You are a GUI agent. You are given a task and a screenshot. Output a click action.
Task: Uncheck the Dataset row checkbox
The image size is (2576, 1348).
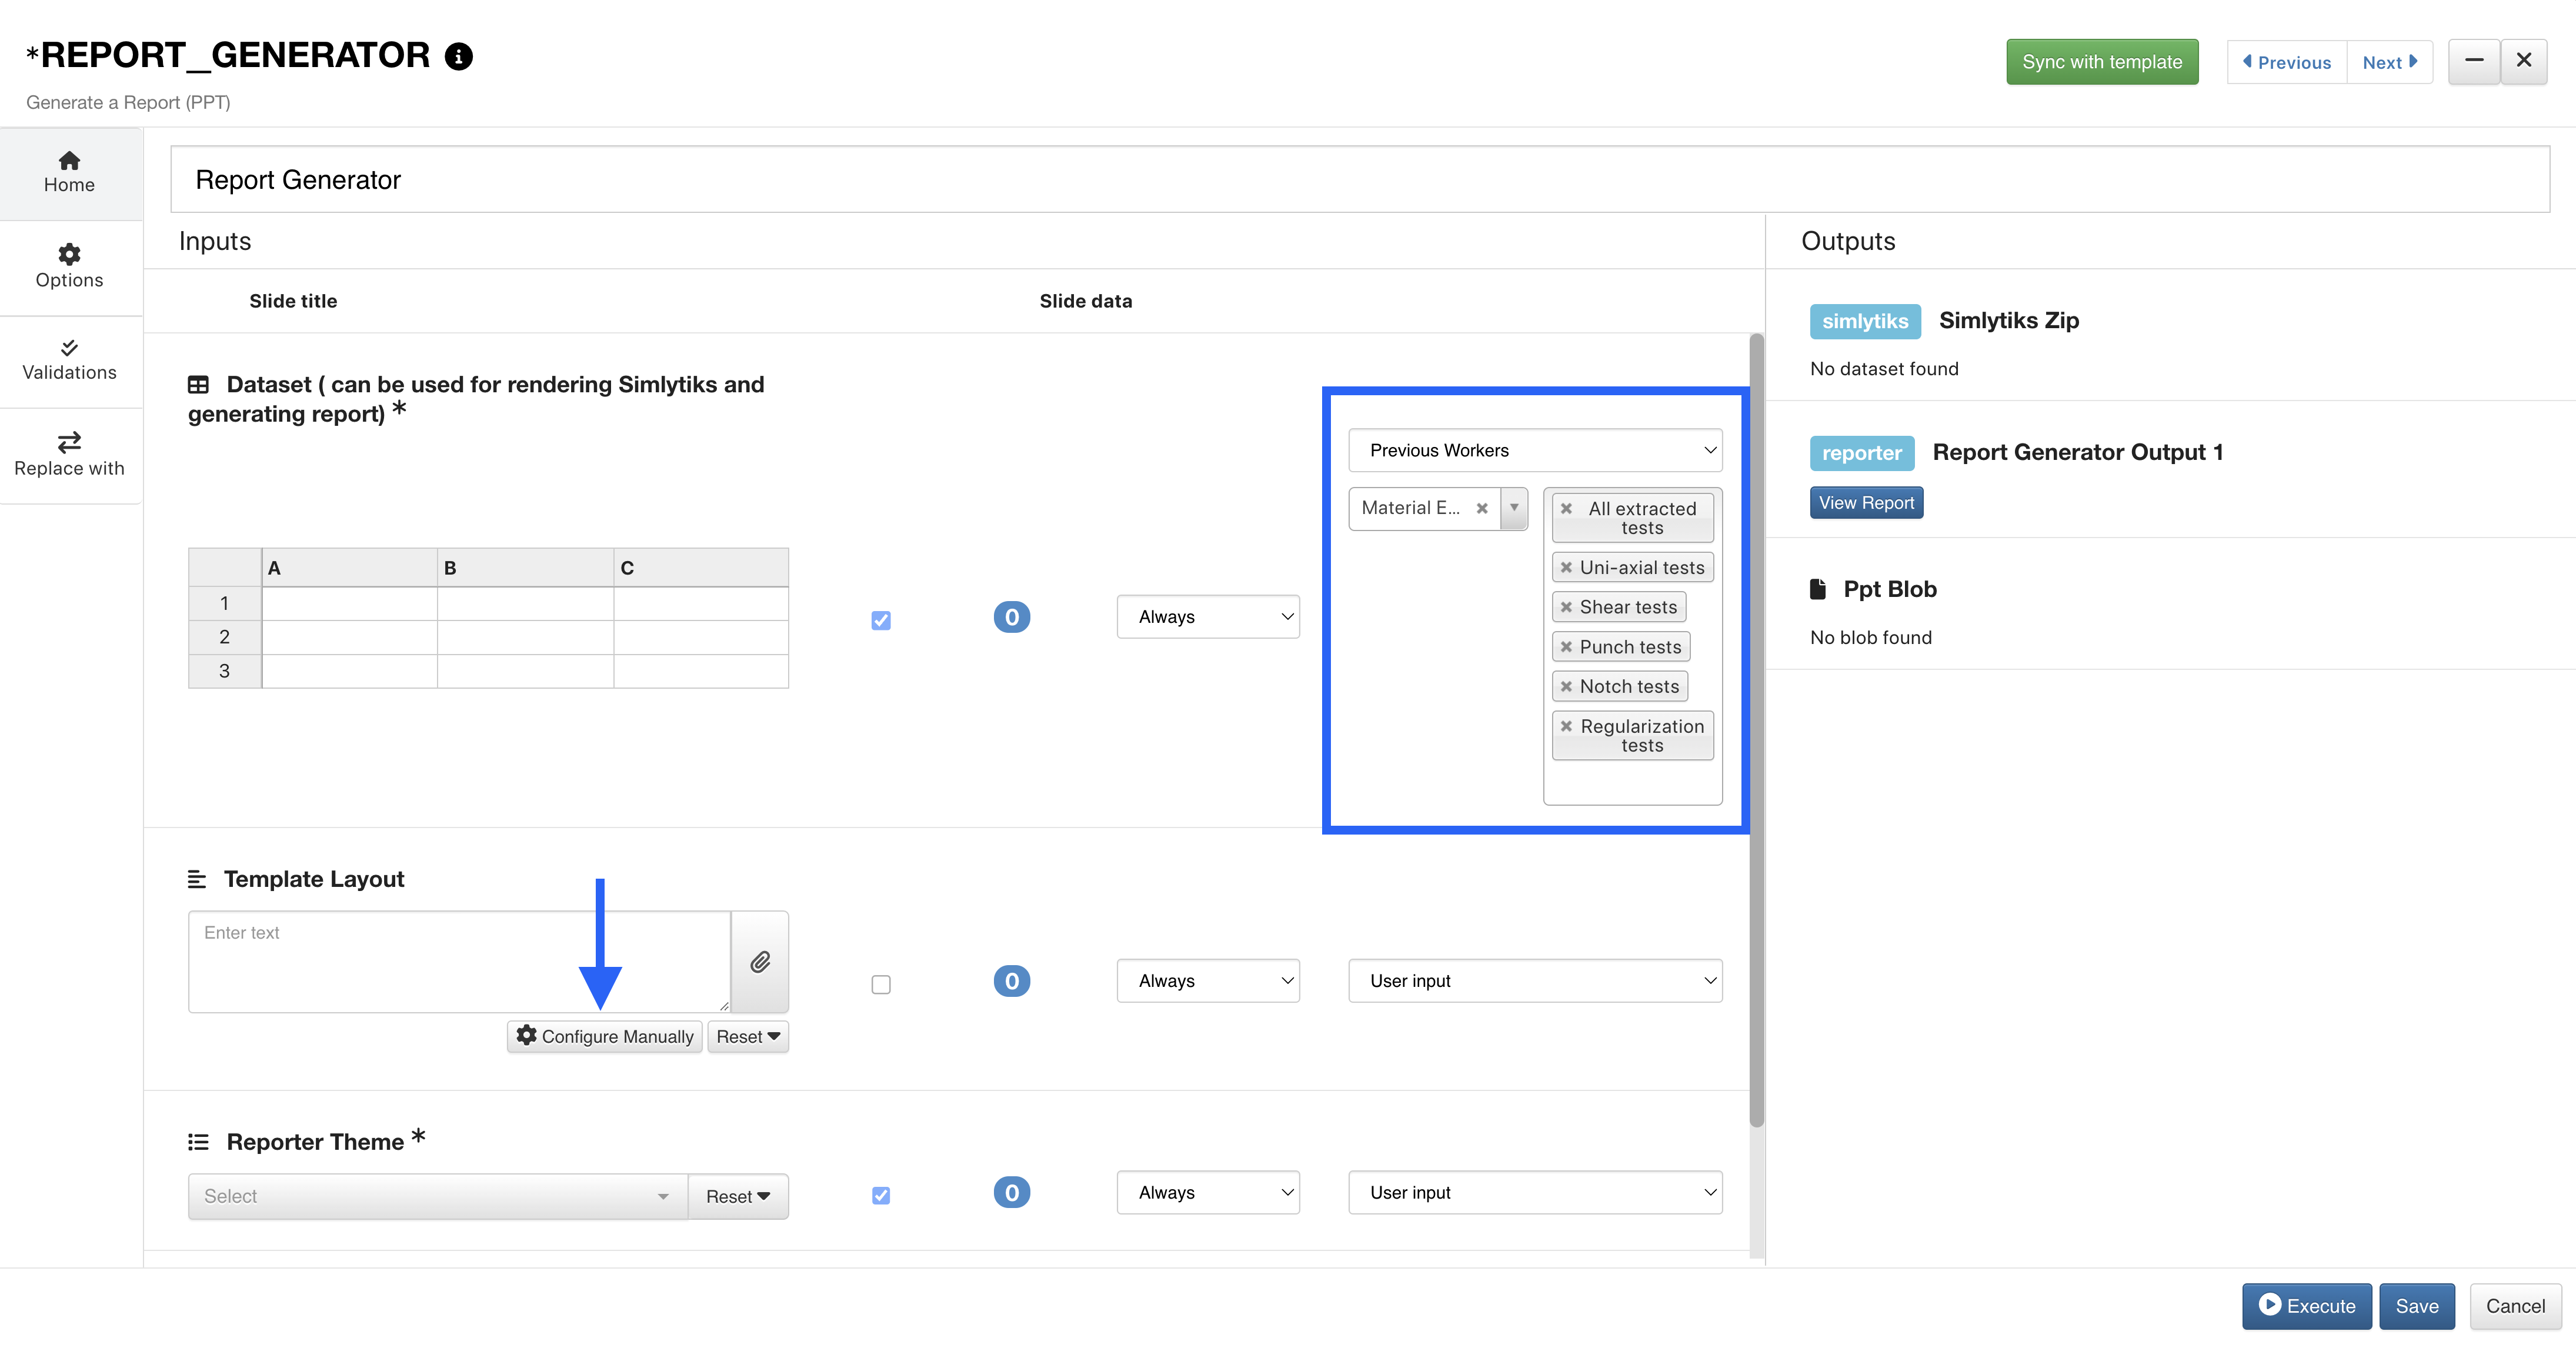(x=881, y=620)
